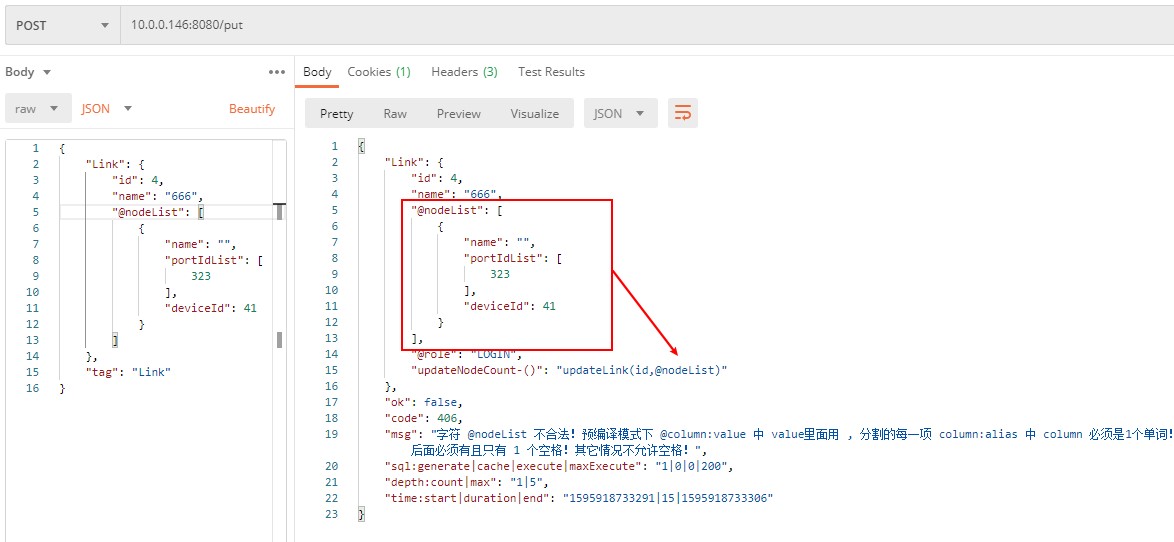This screenshot has height=542, width=1174.
Task: Select the Visualize view button
Action: [535, 114]
